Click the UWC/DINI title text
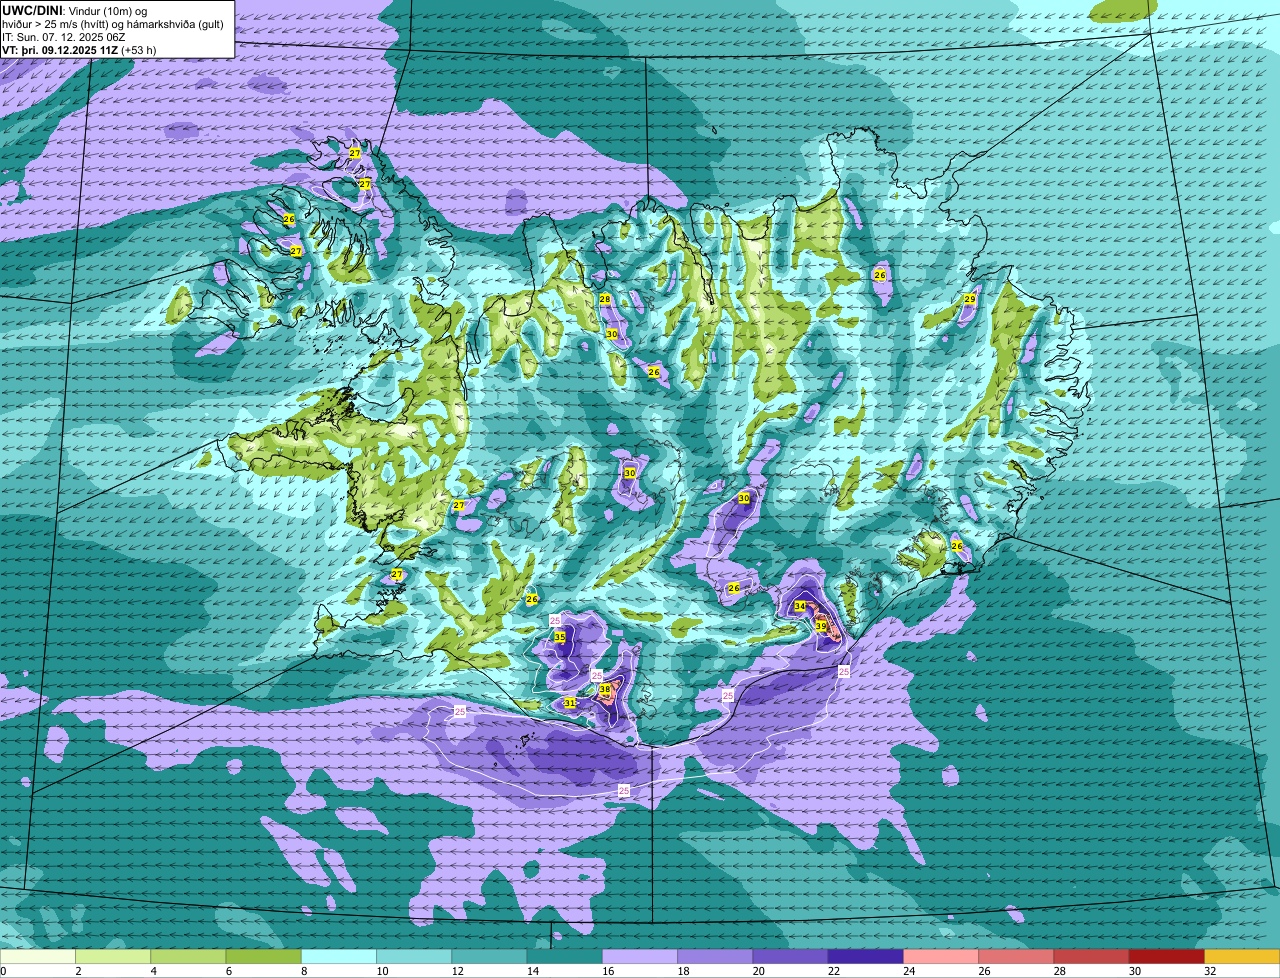 point(32,10)
